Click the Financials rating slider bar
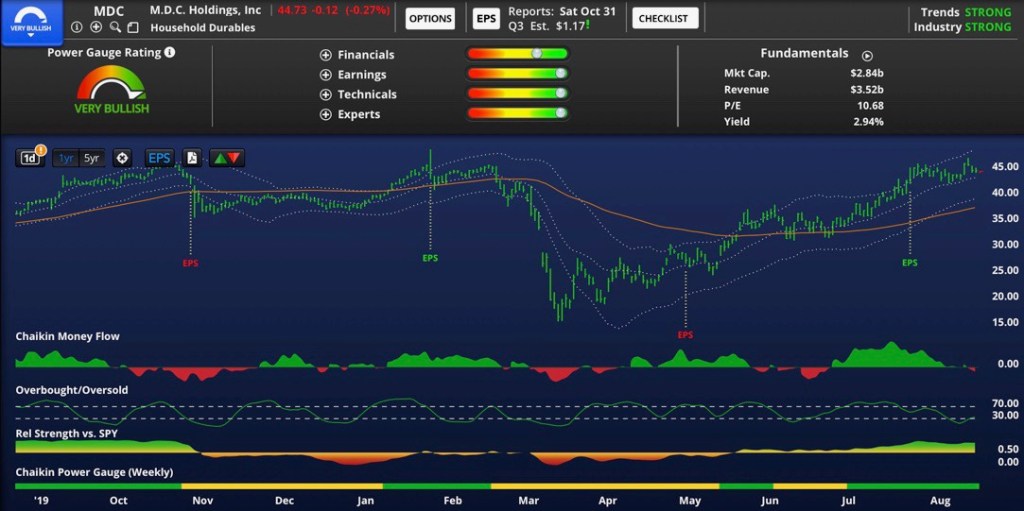1024x511 pixels. pyautogui.click(x=517, y=54)
